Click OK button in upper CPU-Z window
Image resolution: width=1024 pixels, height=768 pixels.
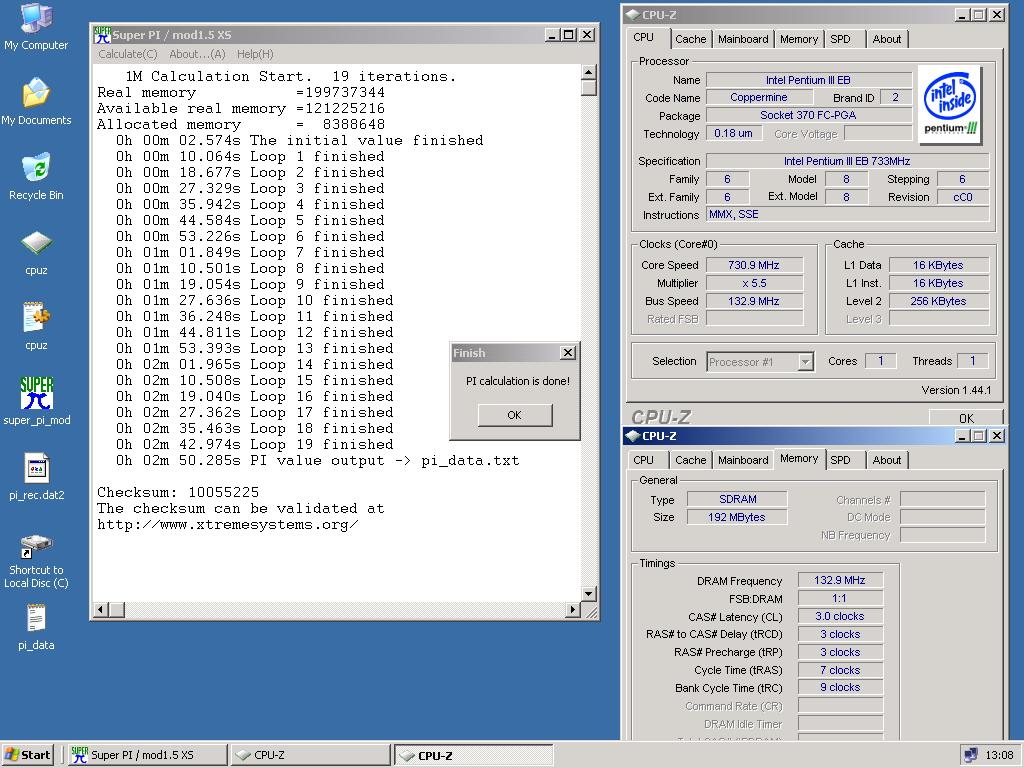click(x=966, y=417)
